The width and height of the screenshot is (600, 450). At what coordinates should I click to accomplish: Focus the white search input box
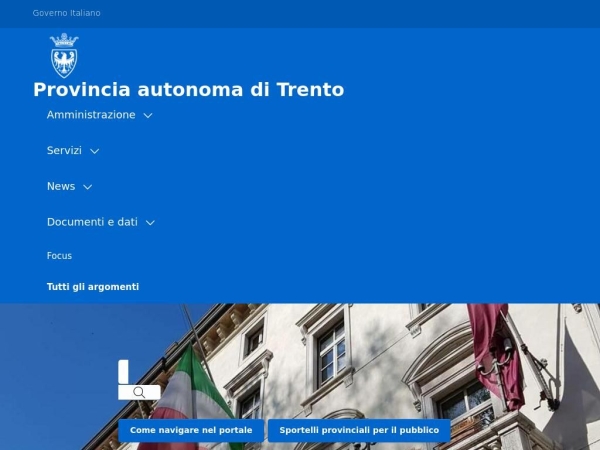123,372
